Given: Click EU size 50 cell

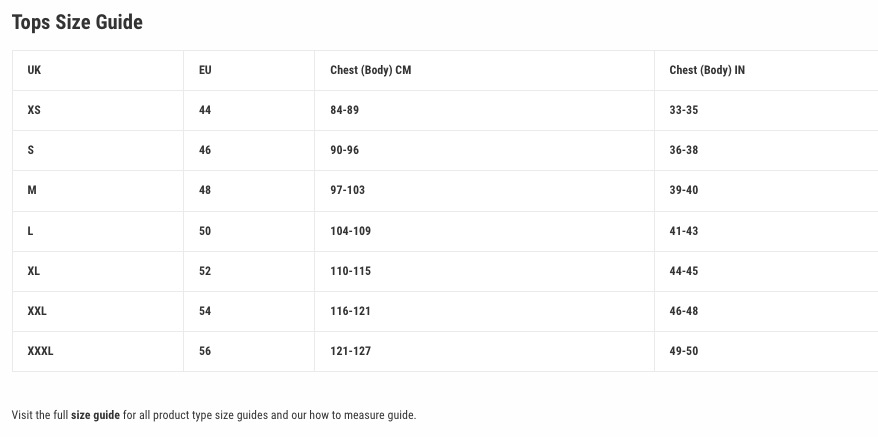Looking at the screenshot, I should coord(205,231).
